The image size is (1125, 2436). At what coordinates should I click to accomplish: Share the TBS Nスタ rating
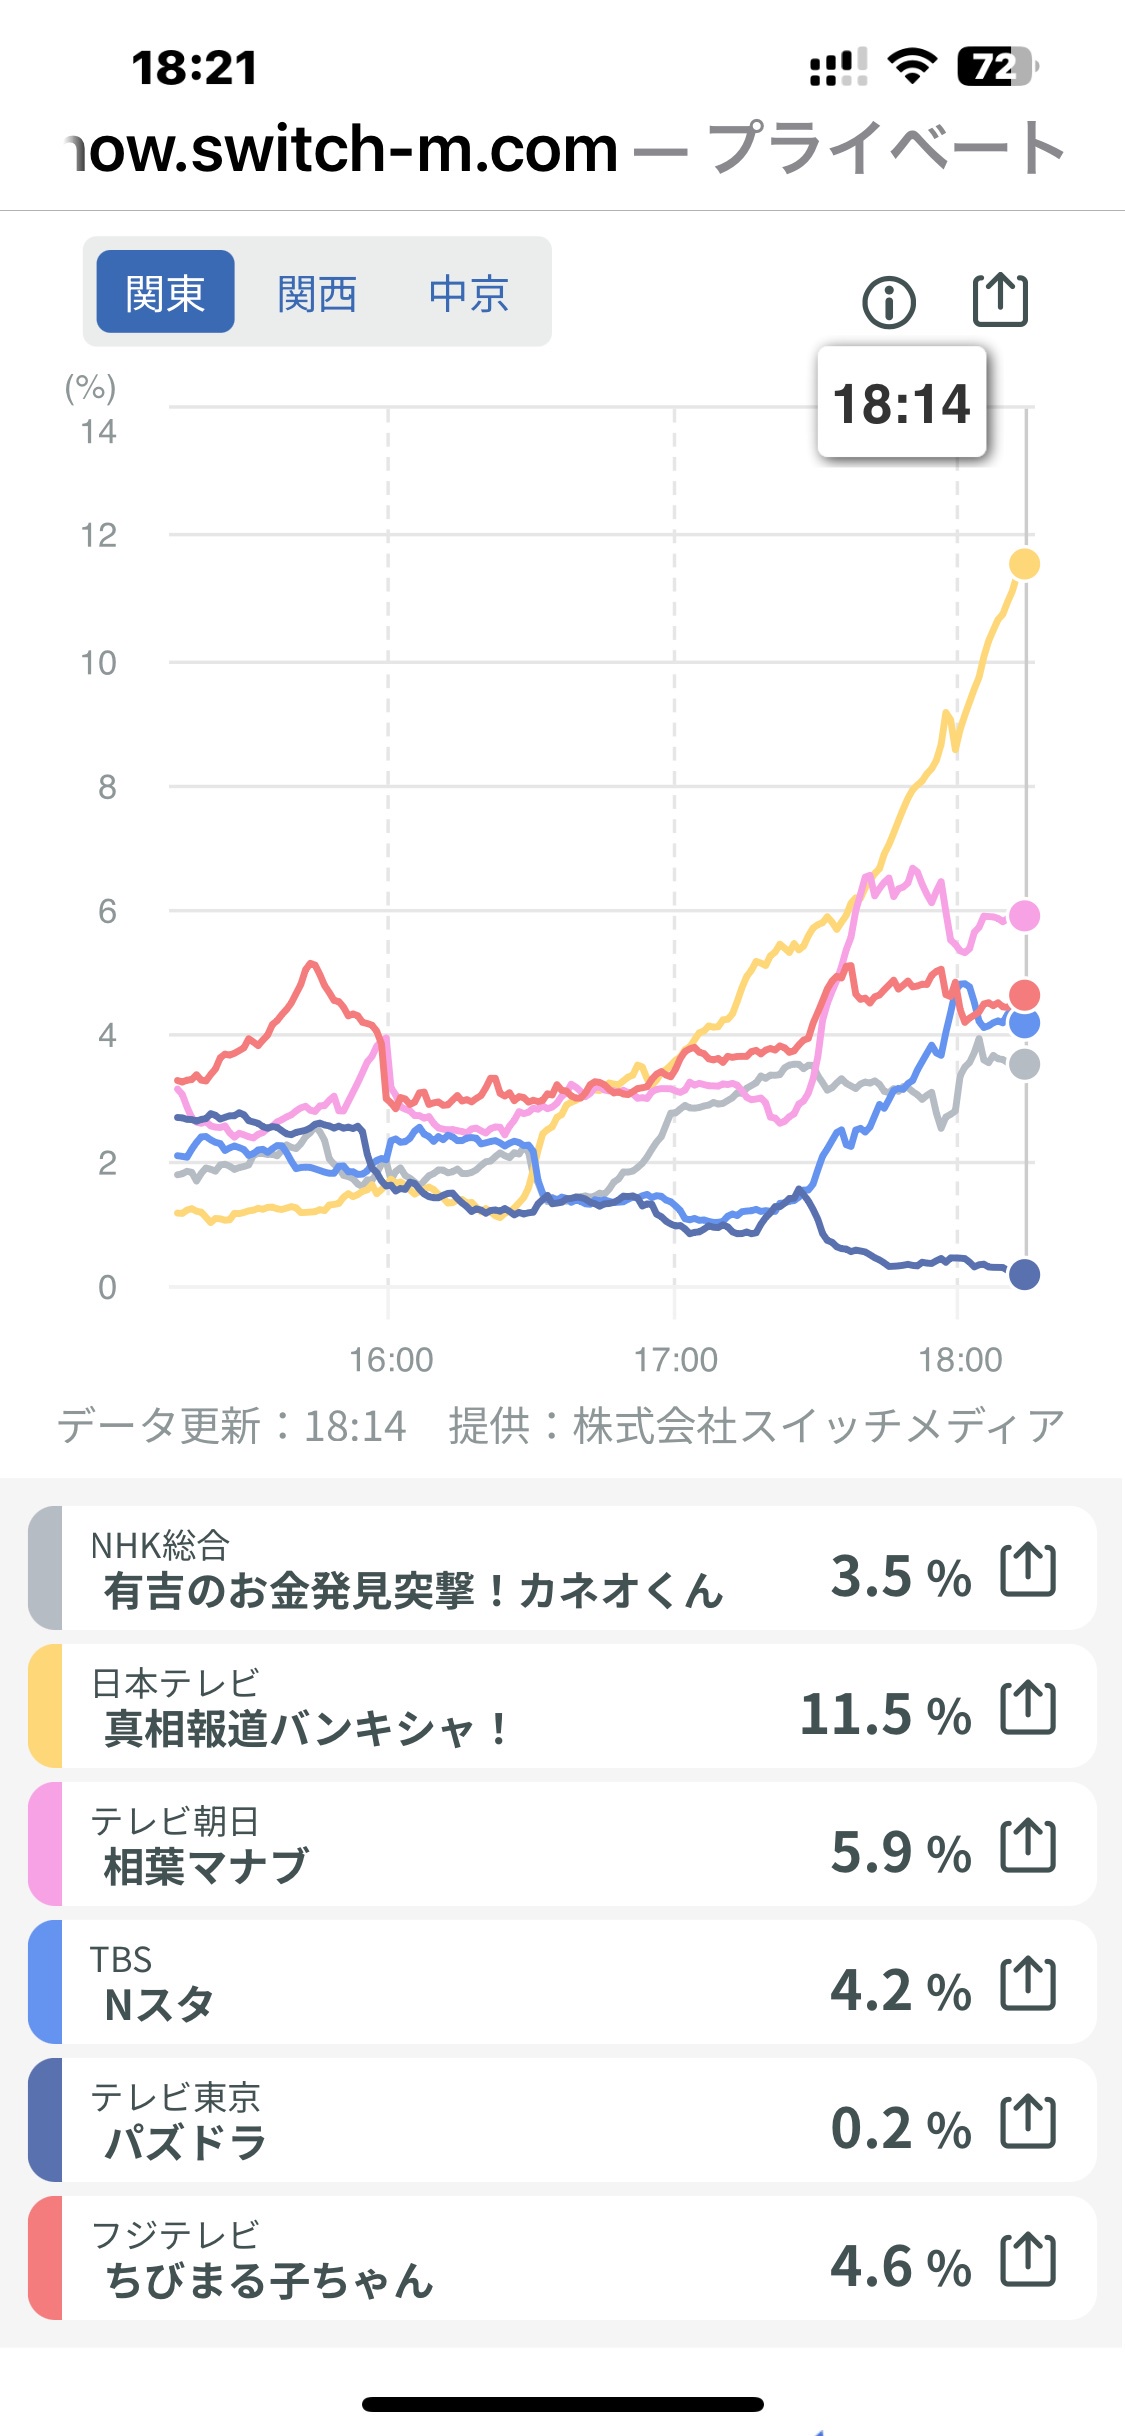1028,1983
